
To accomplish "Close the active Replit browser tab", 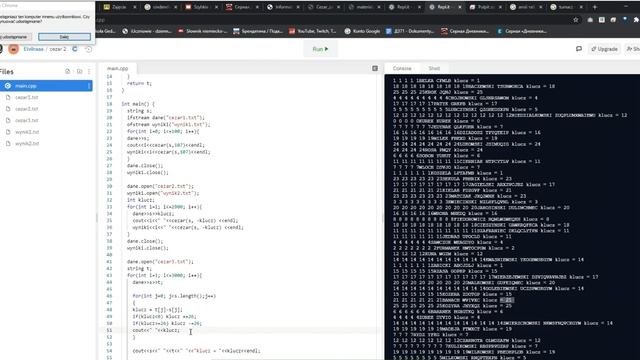I will (460, 7).
